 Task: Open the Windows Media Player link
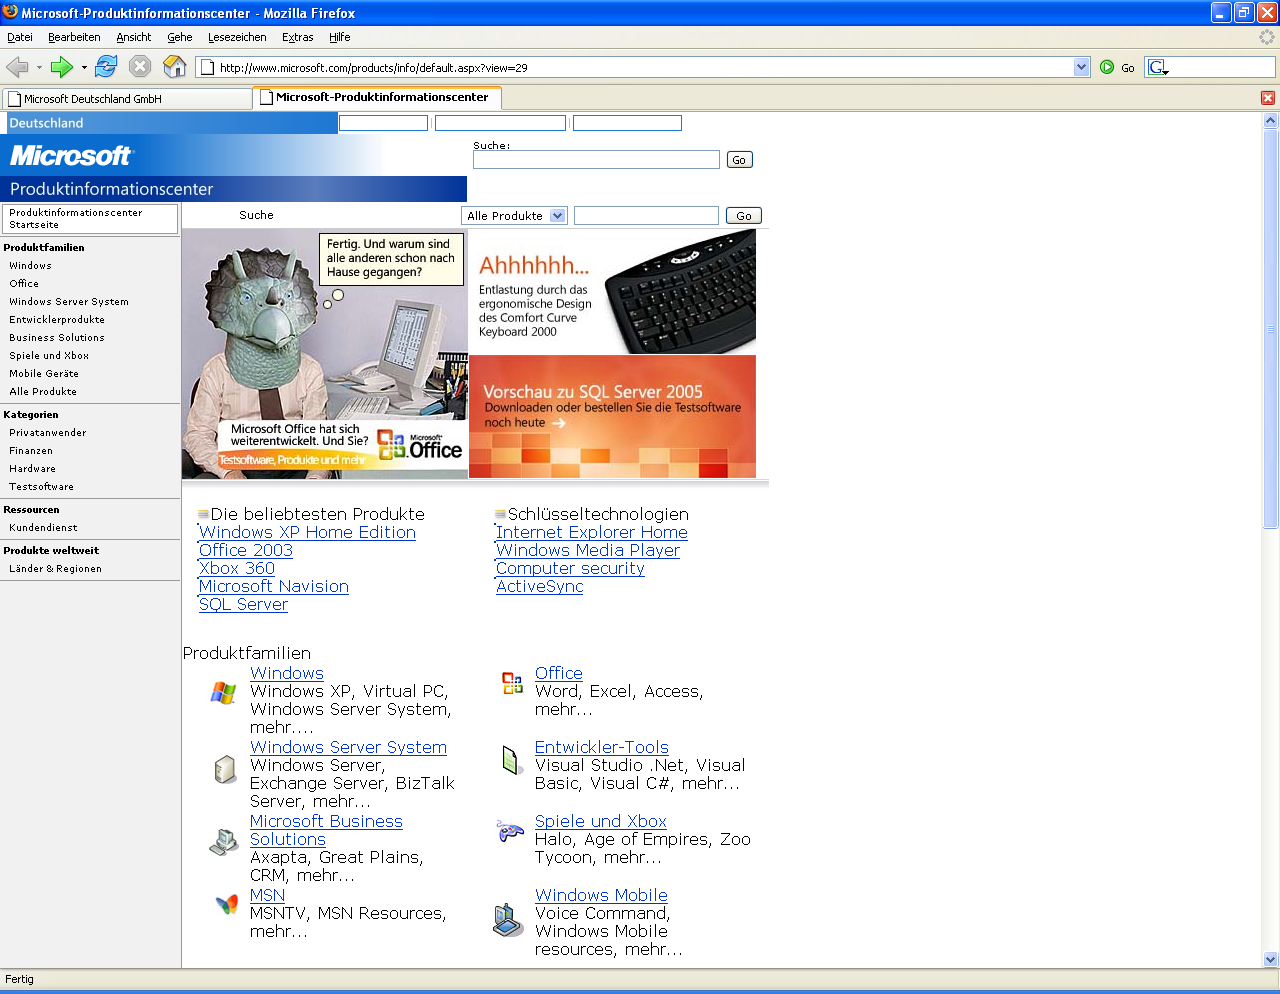(x=588, y=551)
